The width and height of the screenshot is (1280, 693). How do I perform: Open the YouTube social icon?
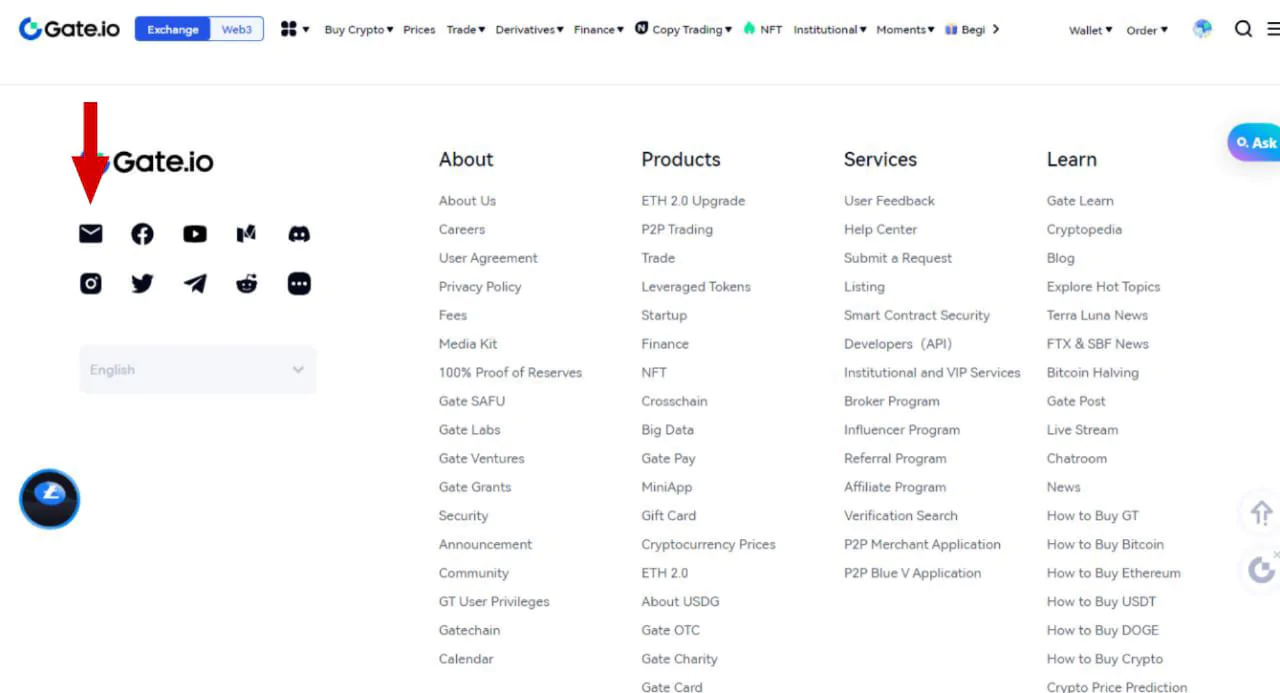click(195, 233)
